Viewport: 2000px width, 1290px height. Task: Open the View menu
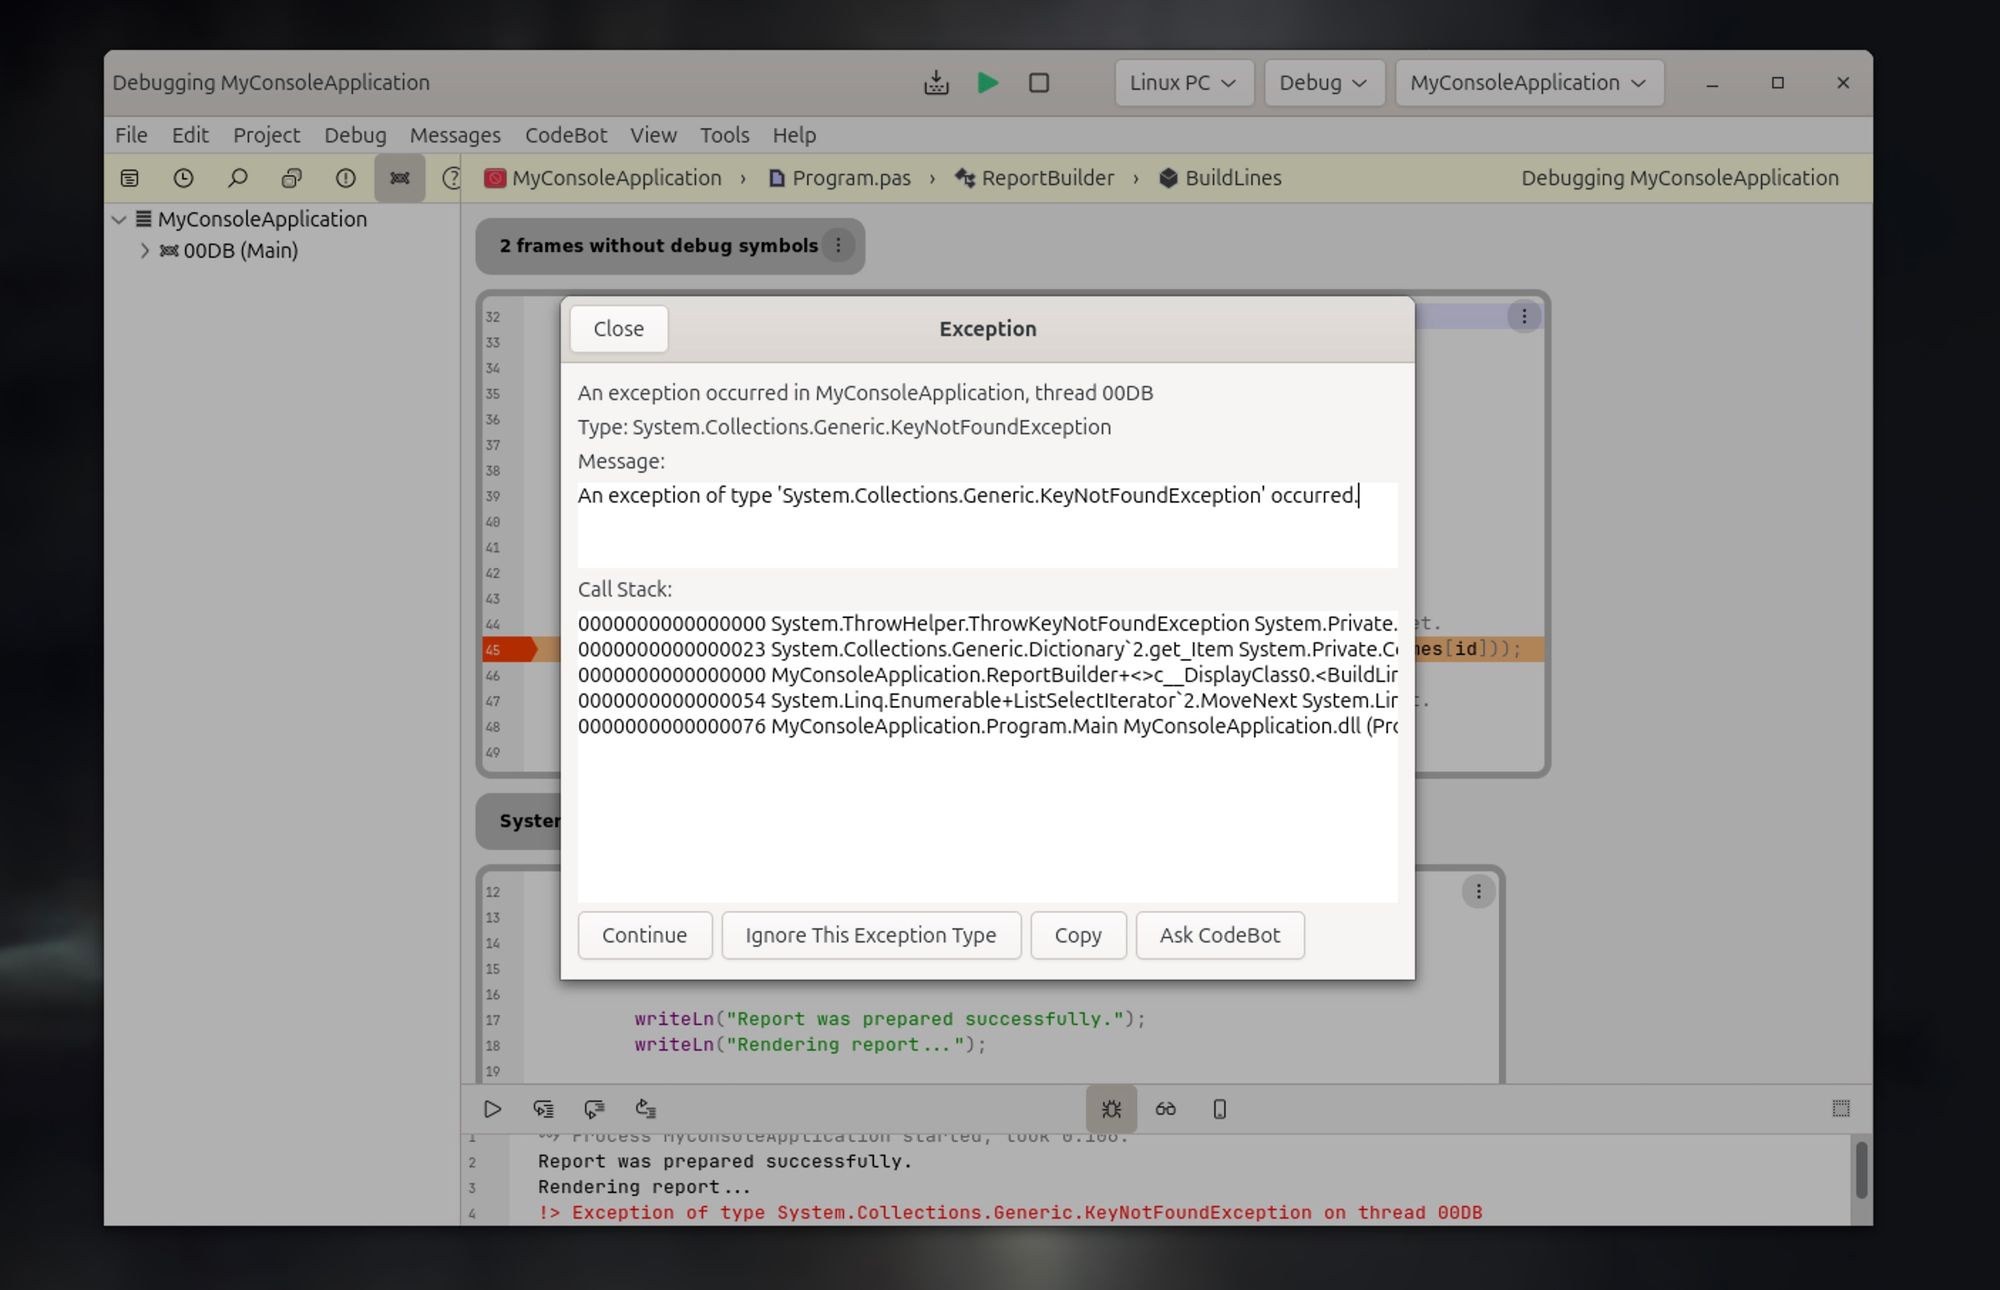[653, 135]
